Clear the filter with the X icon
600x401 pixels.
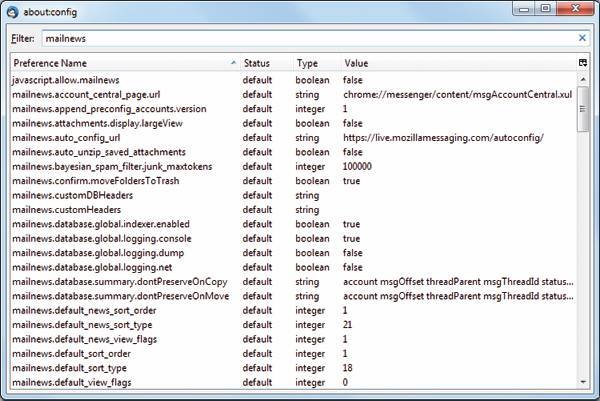coord(582,38)
